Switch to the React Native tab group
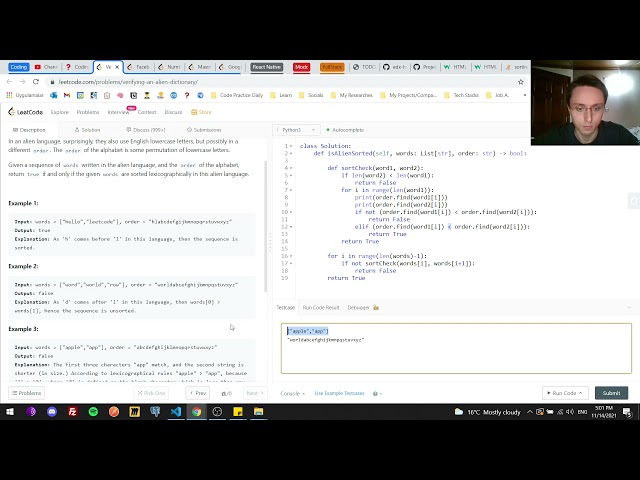The height and width of the screenshot is (480, 640). point(267,67)
